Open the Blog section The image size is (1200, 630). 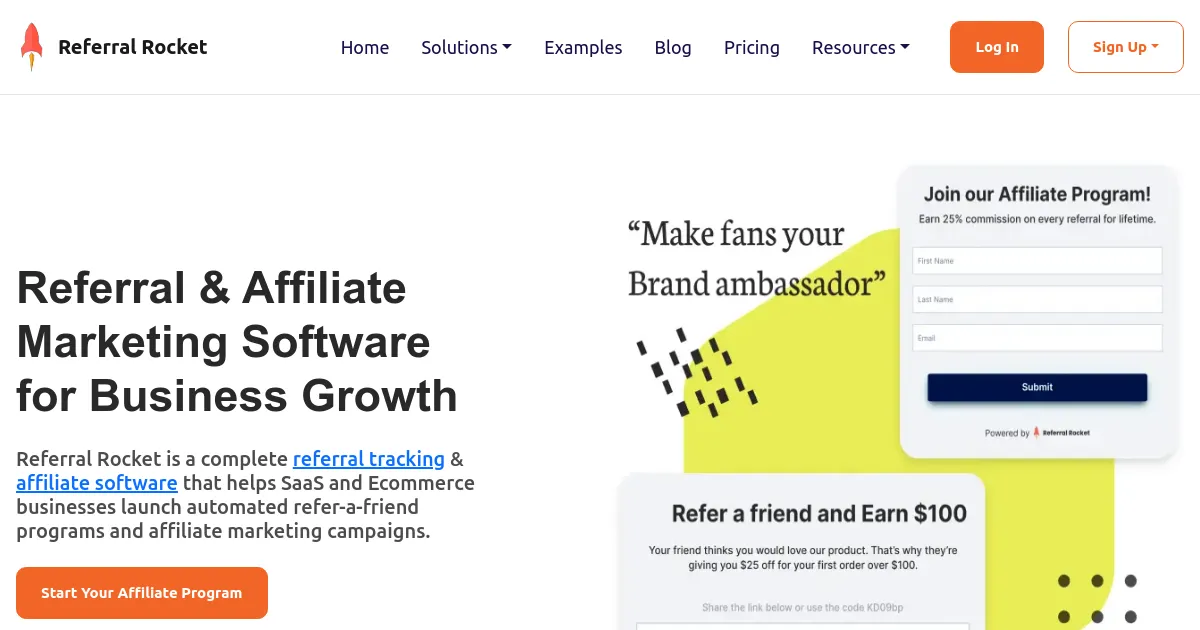tap(673, 47)
